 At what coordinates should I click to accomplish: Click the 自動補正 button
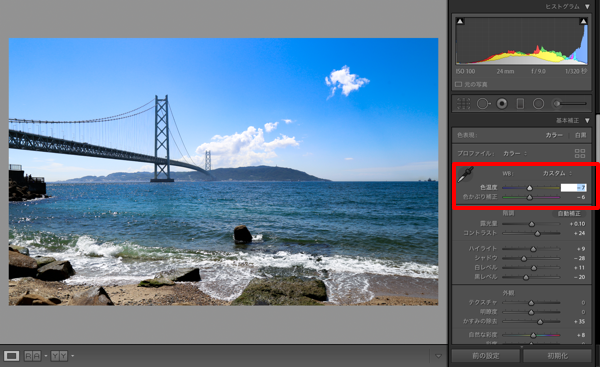(x=569, y=214)
